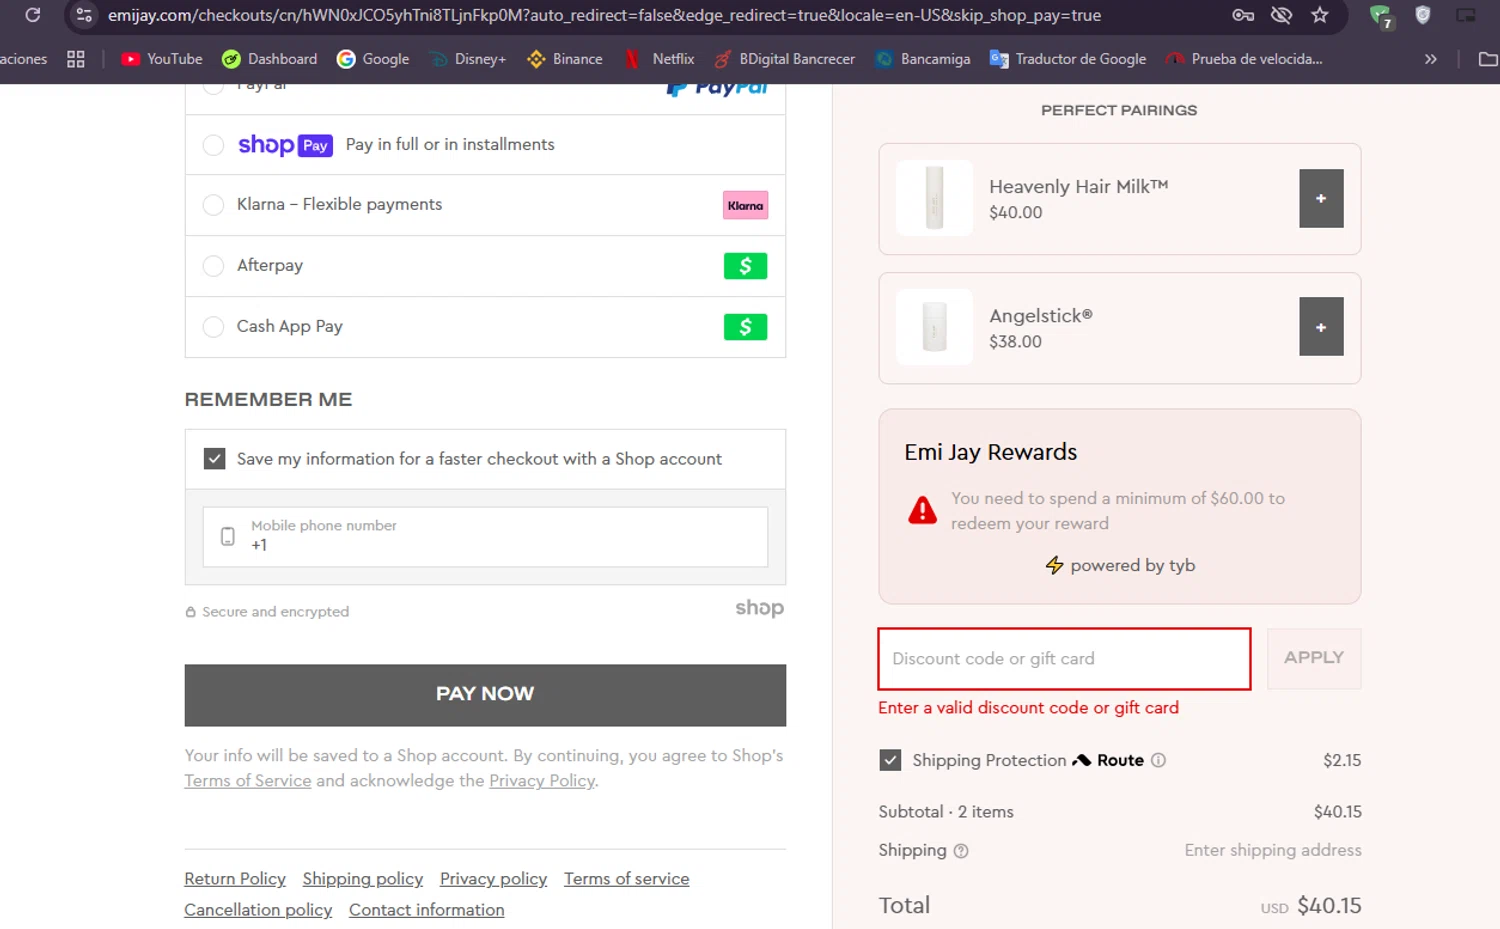The height and width of the screenshot is (929, 1500).
Task: Click the powered by tyb text
Action: [1132, 565]
